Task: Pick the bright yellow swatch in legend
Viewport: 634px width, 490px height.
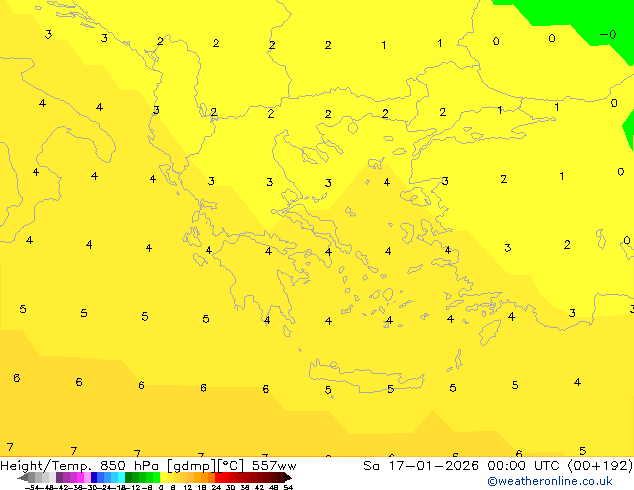Action: 163,478
